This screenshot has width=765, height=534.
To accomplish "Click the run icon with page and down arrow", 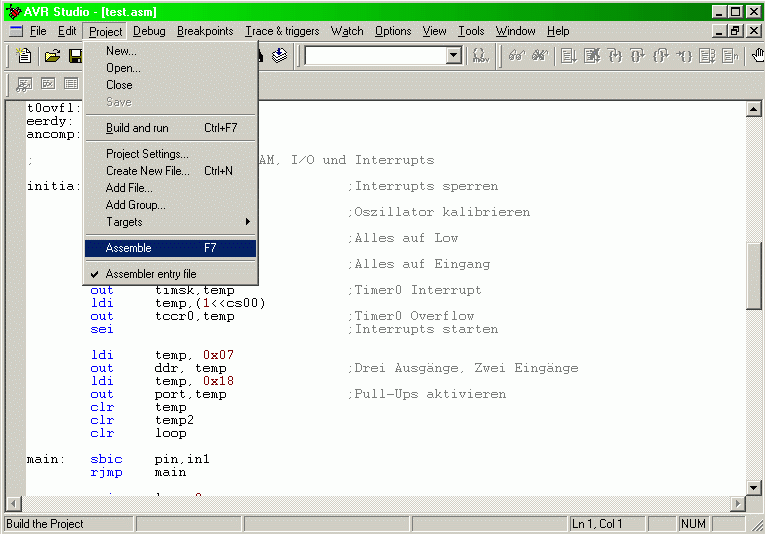I will click(x=568, y=56).
